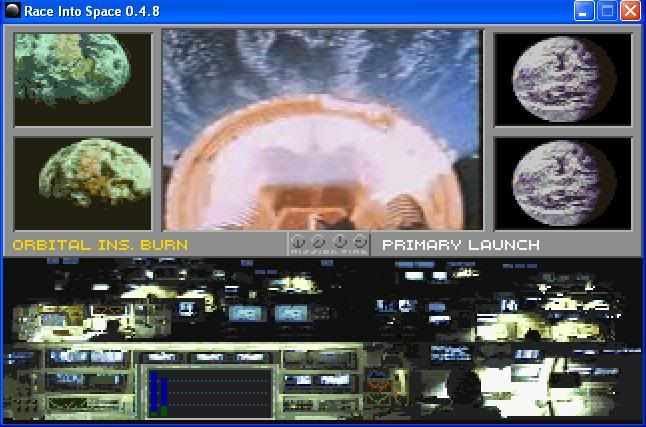Click the two blue monitors in mission control
This screenshot has width=646, height=427.
[x=269, y=313]
